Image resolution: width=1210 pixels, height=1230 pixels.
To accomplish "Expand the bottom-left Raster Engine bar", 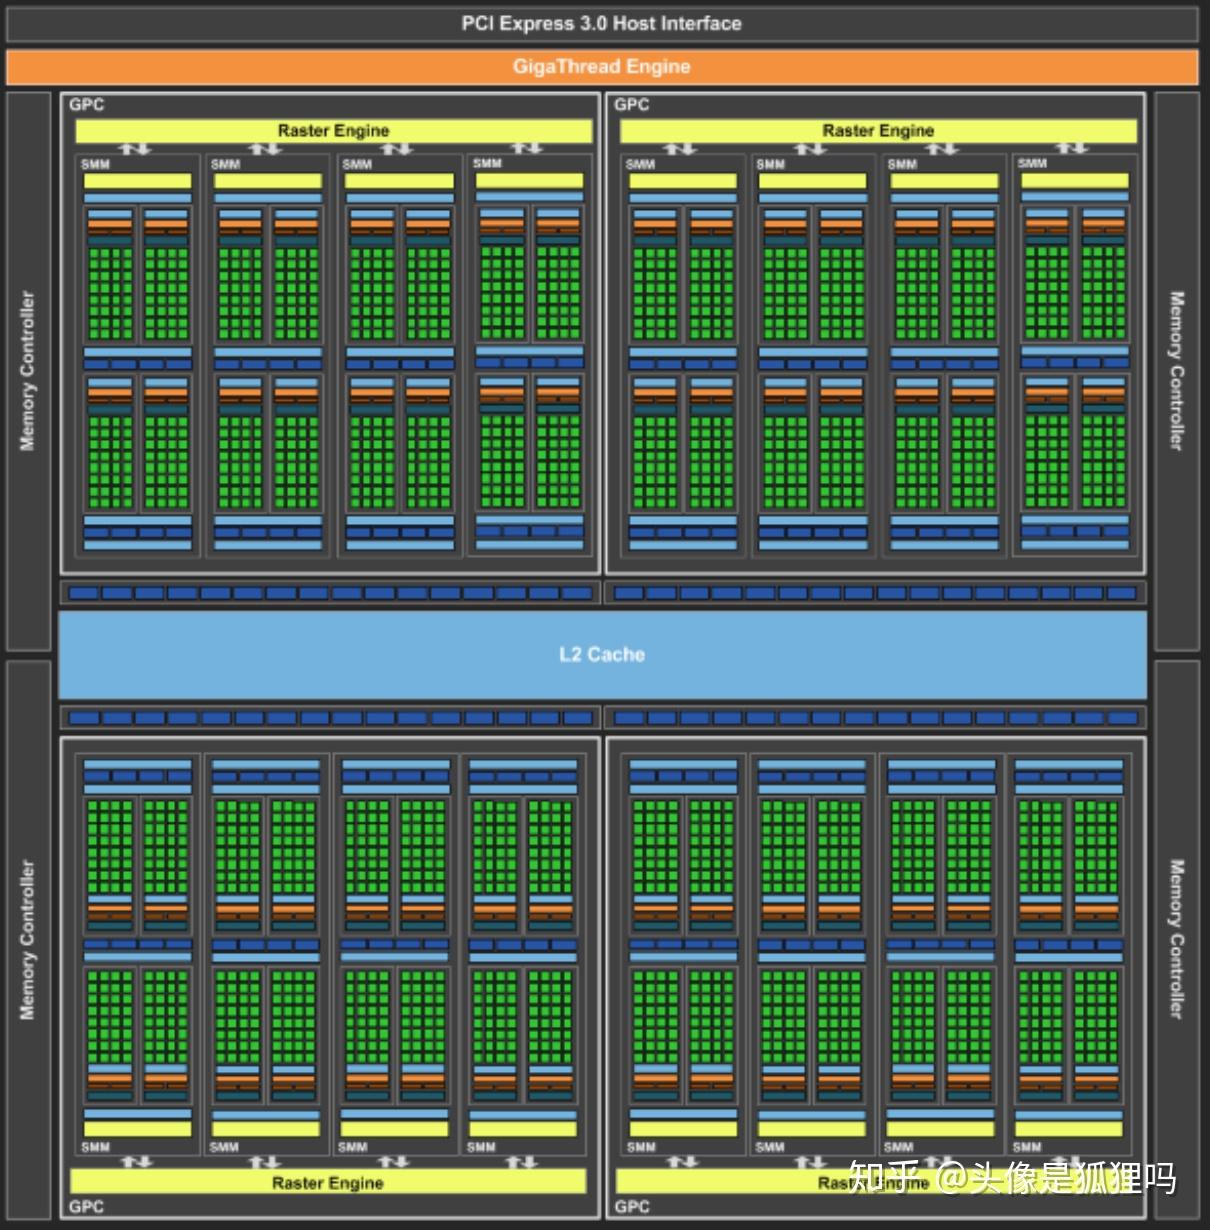I will click(x=327, y=1183).
